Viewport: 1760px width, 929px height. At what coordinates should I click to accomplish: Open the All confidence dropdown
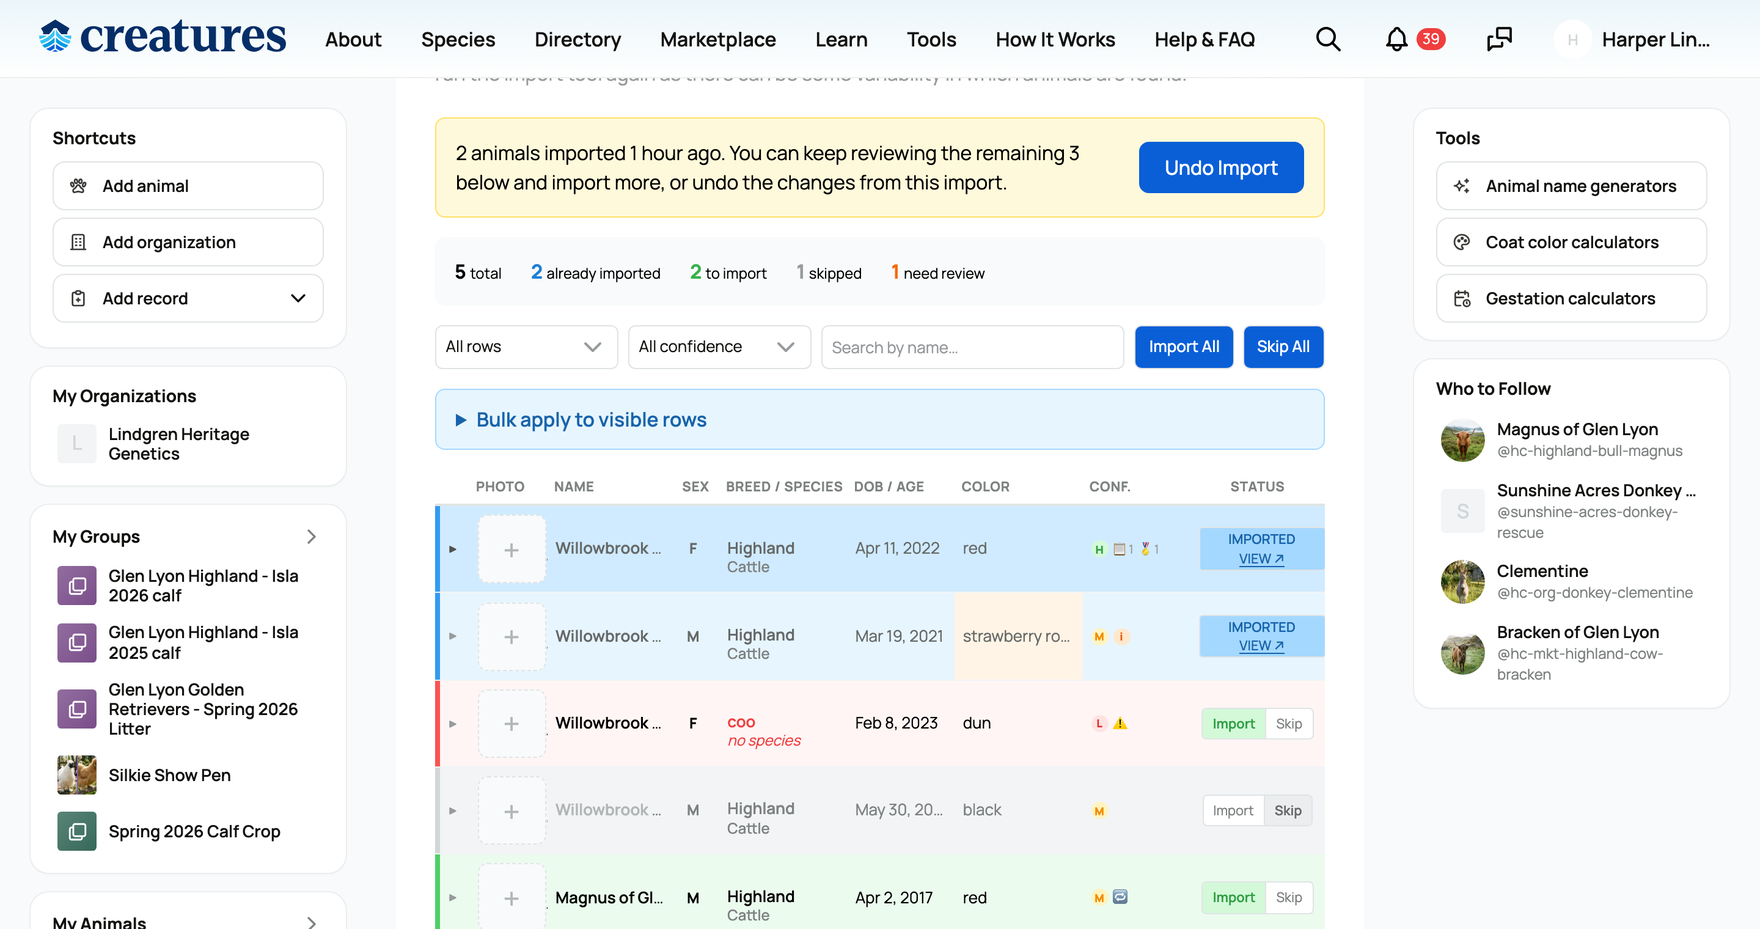[x=719, y=347]
